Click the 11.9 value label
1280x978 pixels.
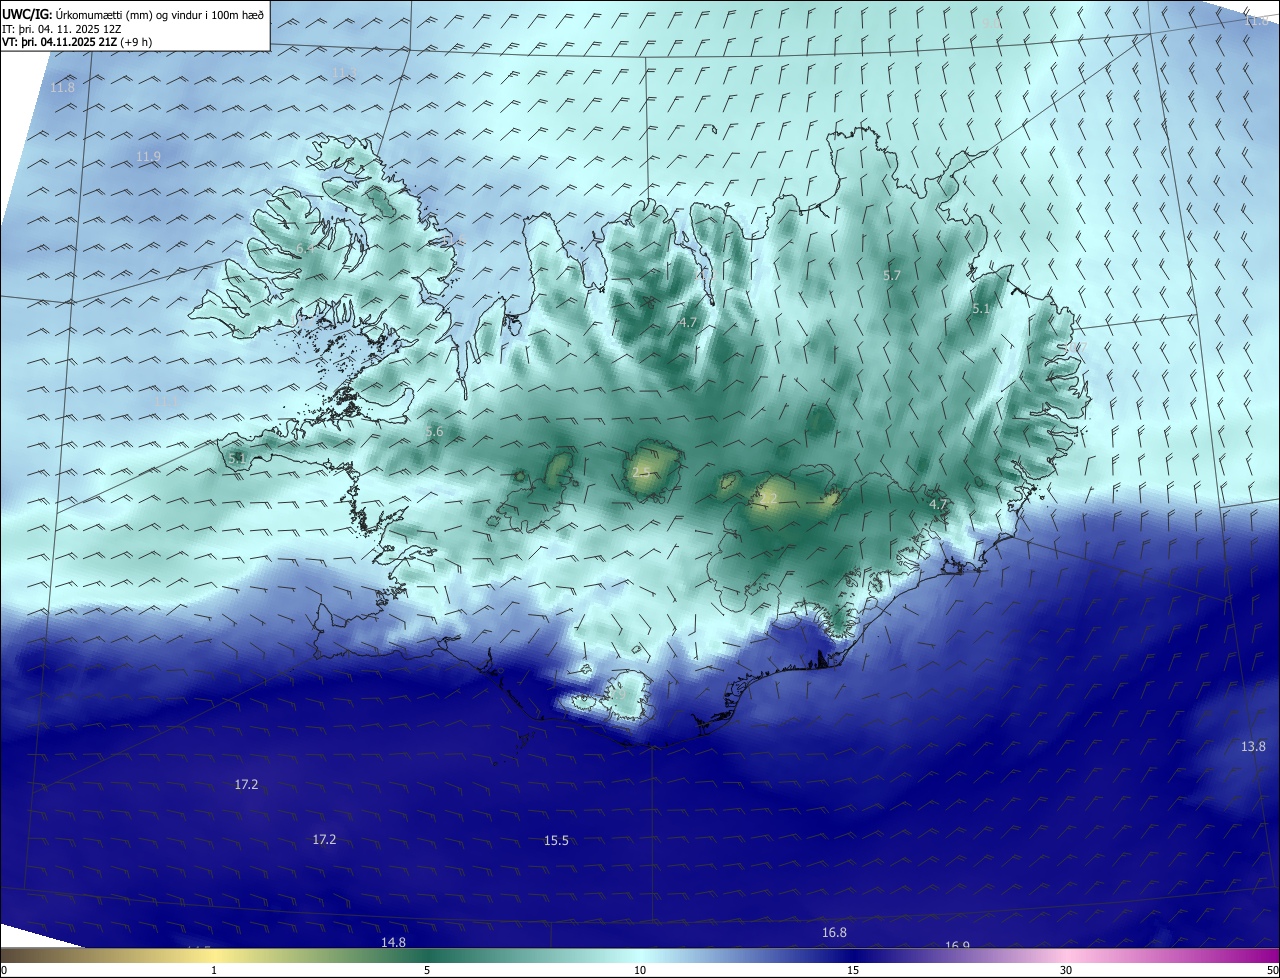(x=148, y=157)
